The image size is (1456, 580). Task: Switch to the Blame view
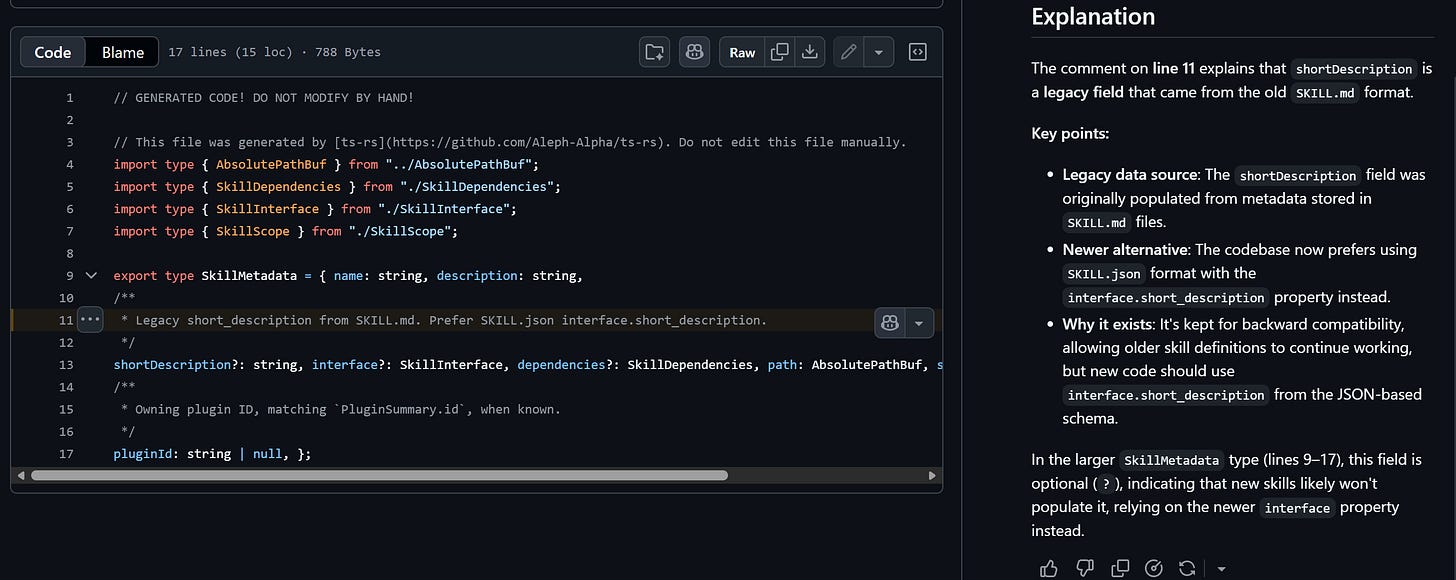coord(123,52)
